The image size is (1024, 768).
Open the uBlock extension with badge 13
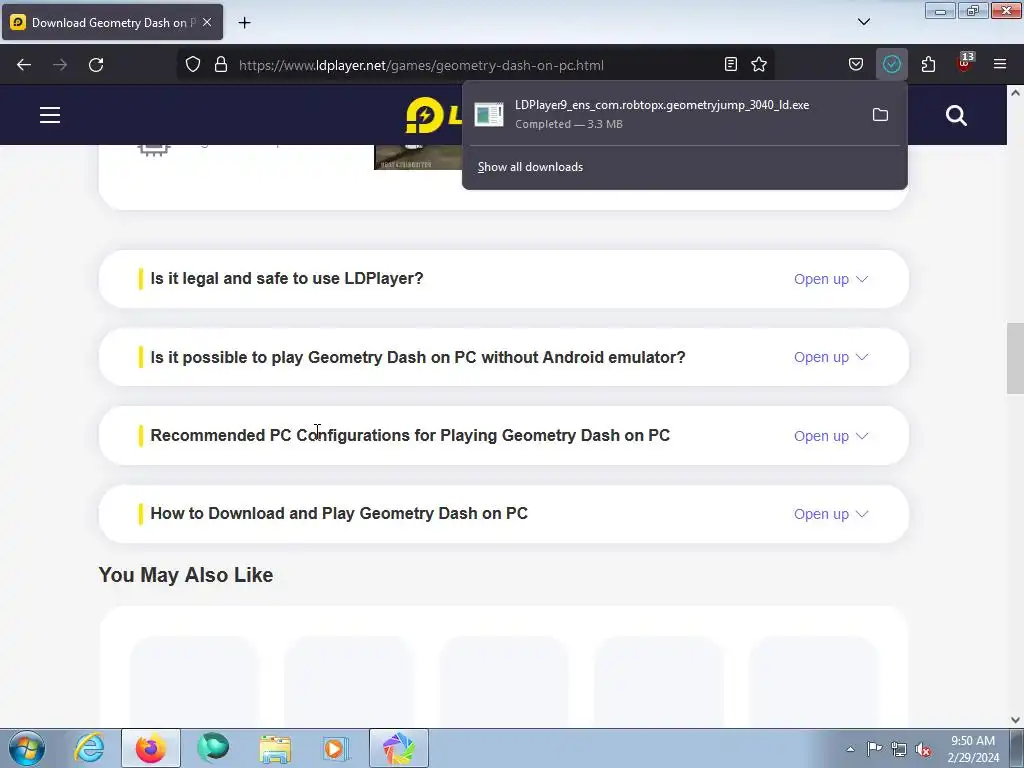coord(964,63)
